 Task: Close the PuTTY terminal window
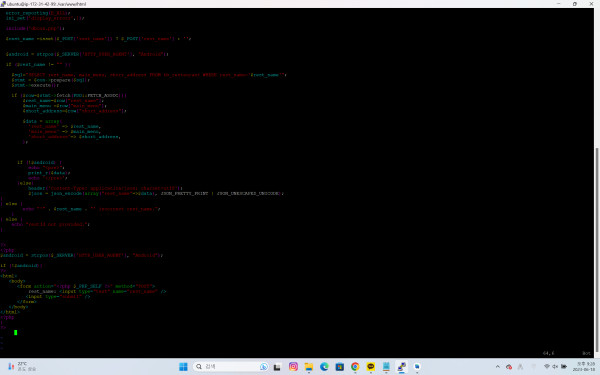(591, 4)
